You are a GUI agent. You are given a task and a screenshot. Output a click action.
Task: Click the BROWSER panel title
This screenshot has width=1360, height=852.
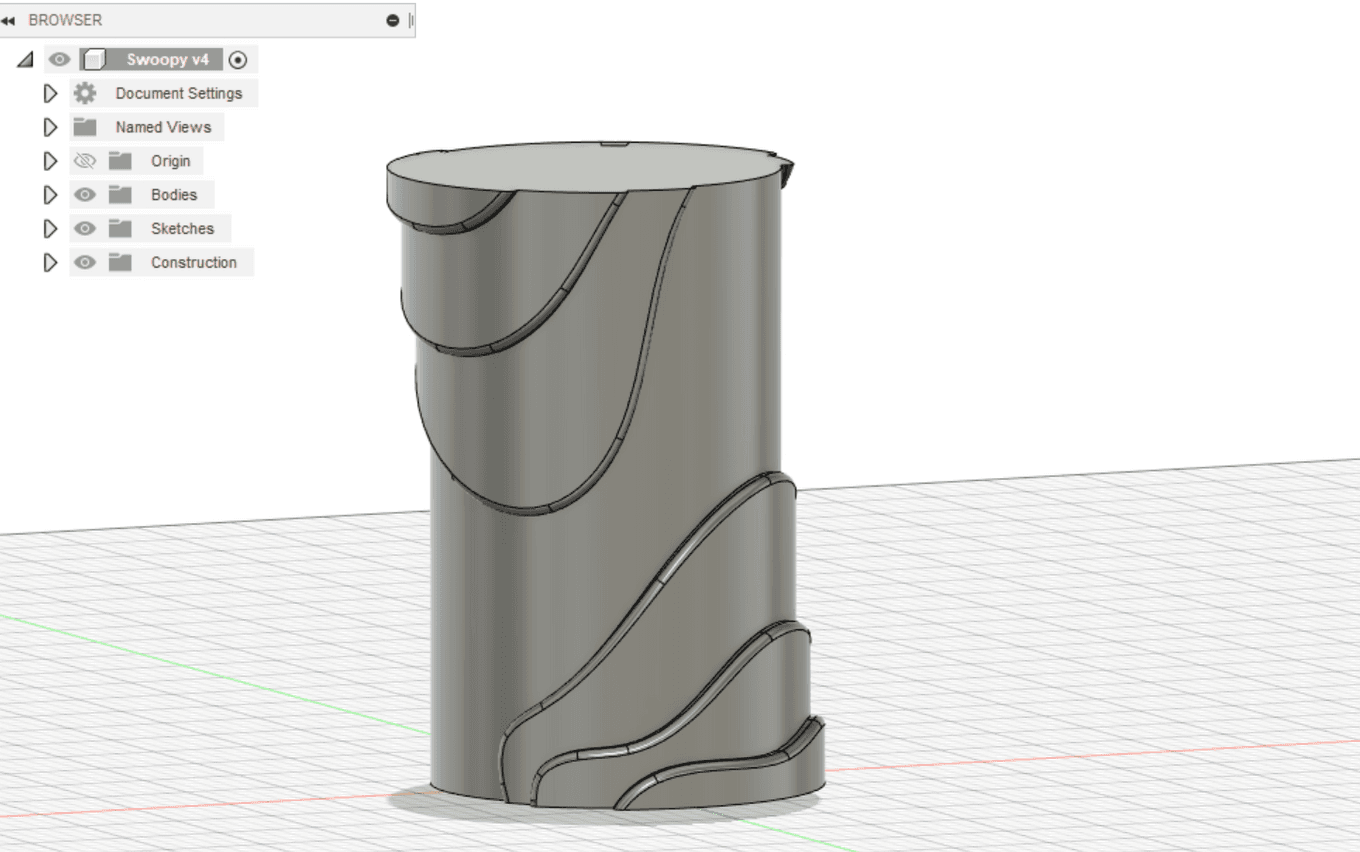pos(65,20)
